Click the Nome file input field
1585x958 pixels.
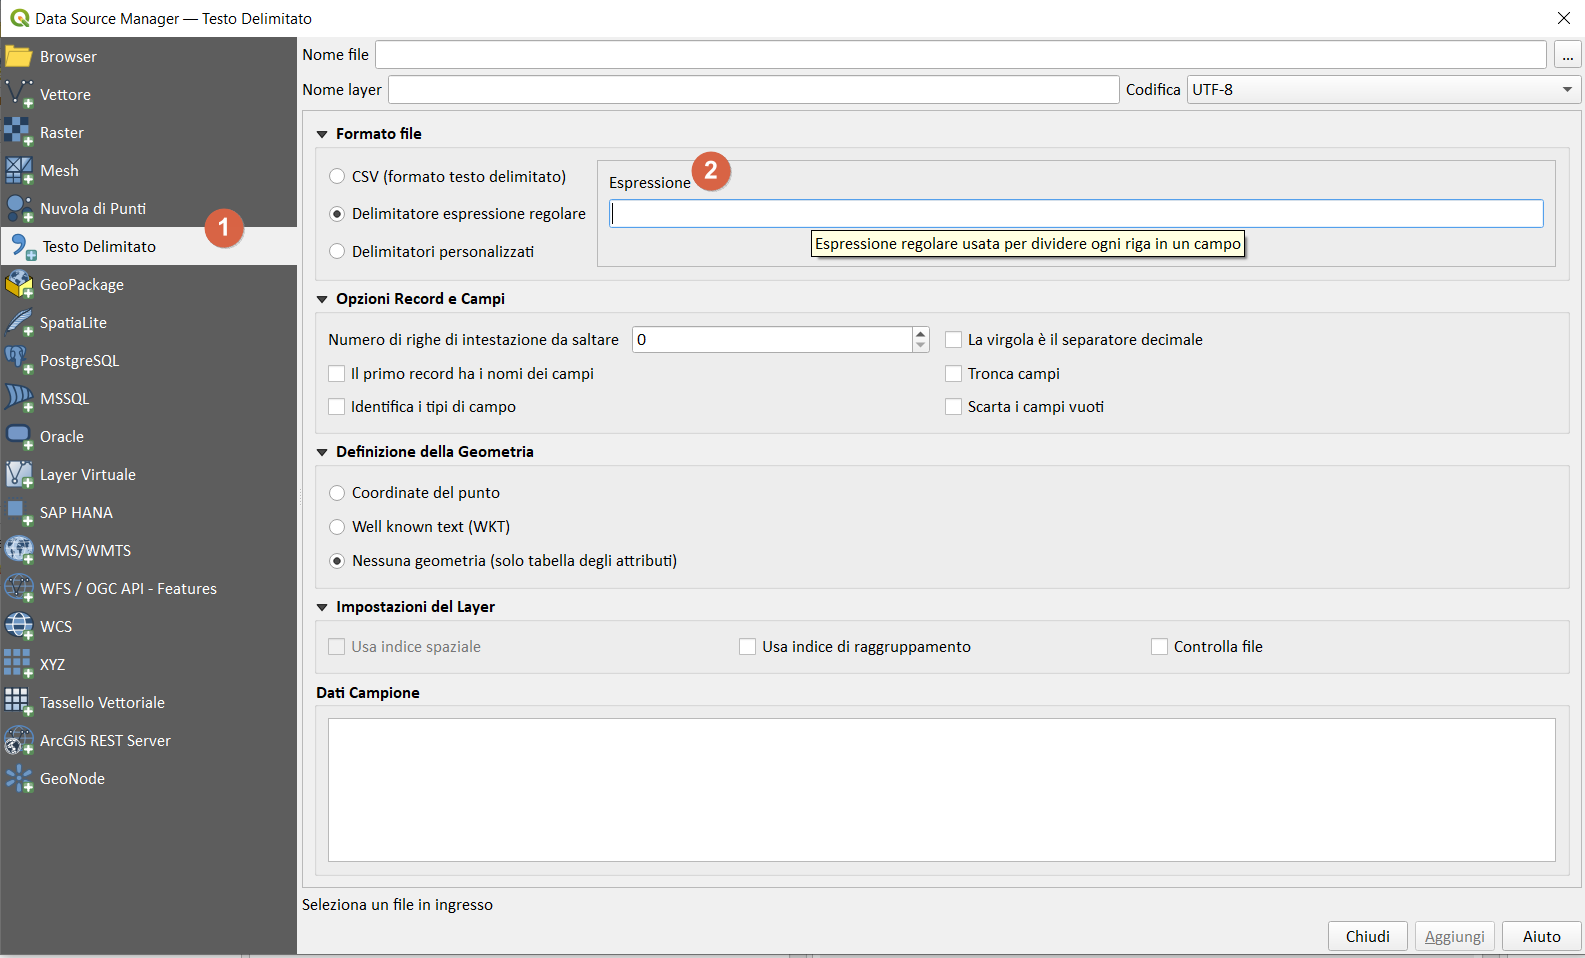pyautogui.click(x=960, y=55)
